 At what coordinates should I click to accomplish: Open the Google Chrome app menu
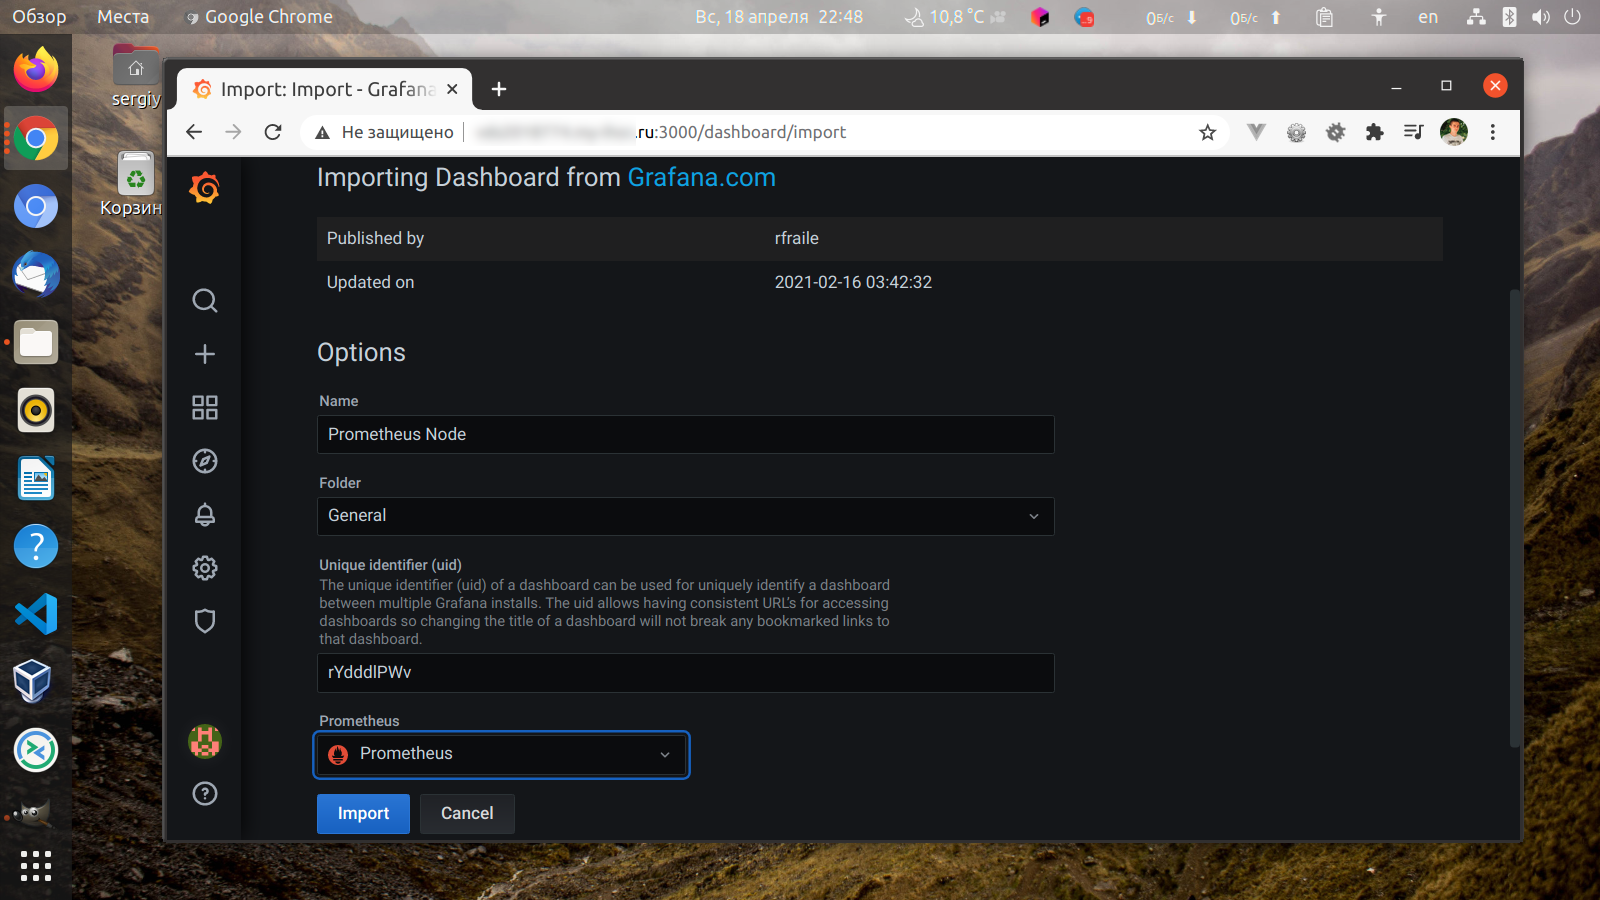coord(259,17)
